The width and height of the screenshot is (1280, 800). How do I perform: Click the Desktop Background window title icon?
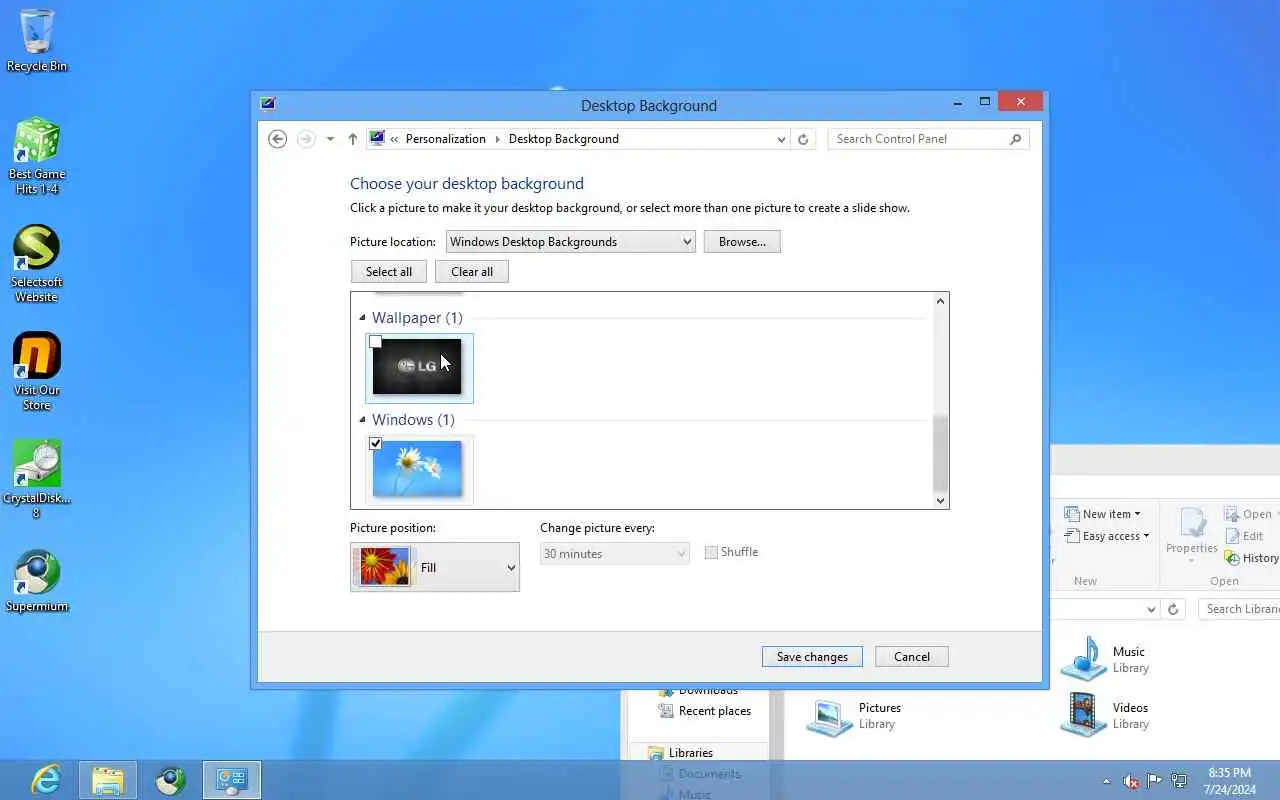[267, 103]
